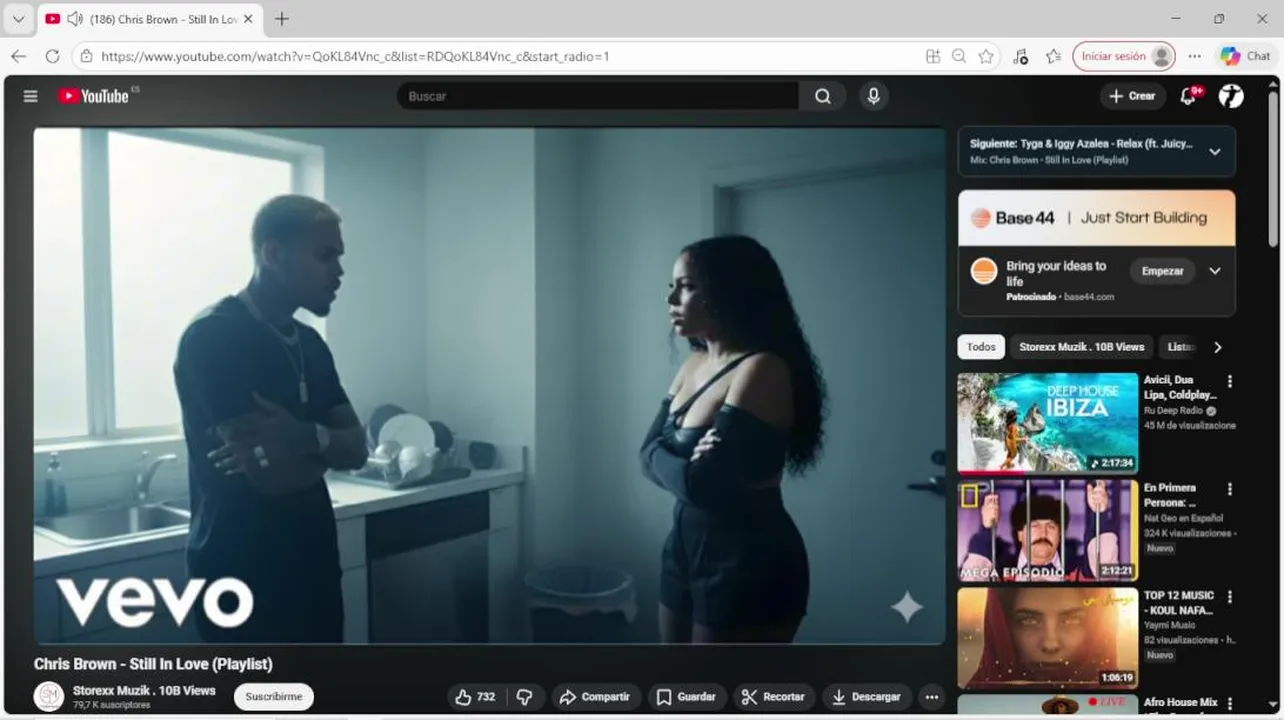
Task: Open options for Avicii, Dua Lipa video
Action: [x=1230, y=381]
